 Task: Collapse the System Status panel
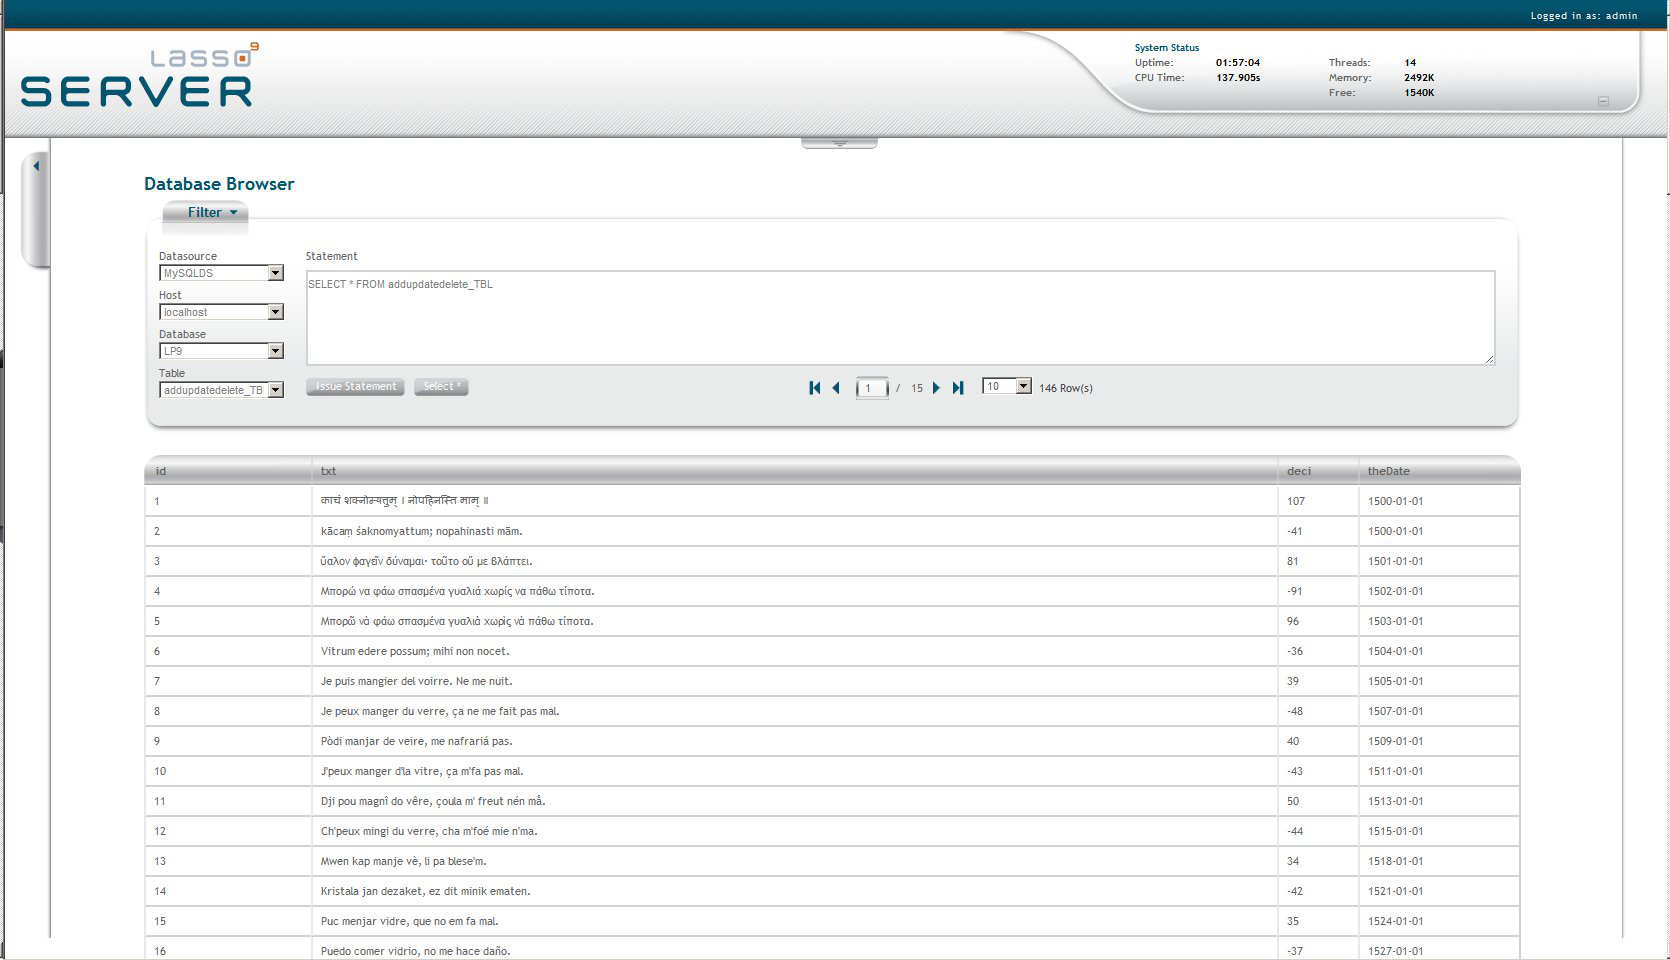coord(1603,101)
